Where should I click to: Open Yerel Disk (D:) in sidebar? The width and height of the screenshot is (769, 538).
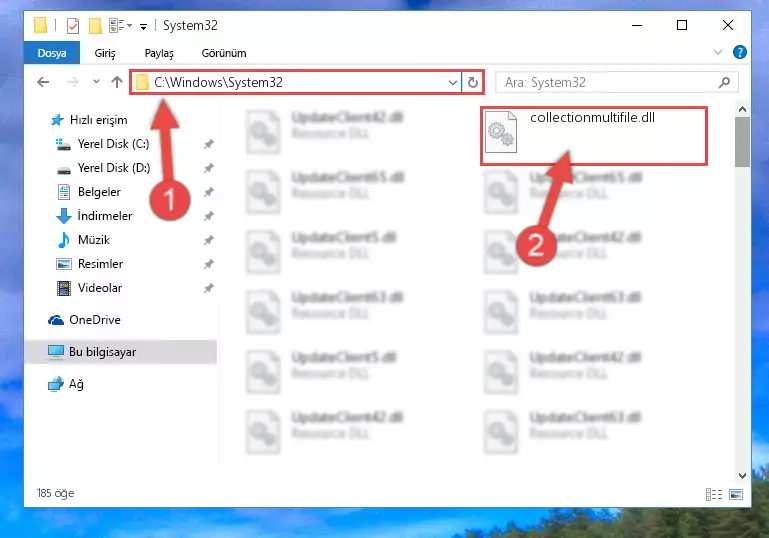point(103,168)
